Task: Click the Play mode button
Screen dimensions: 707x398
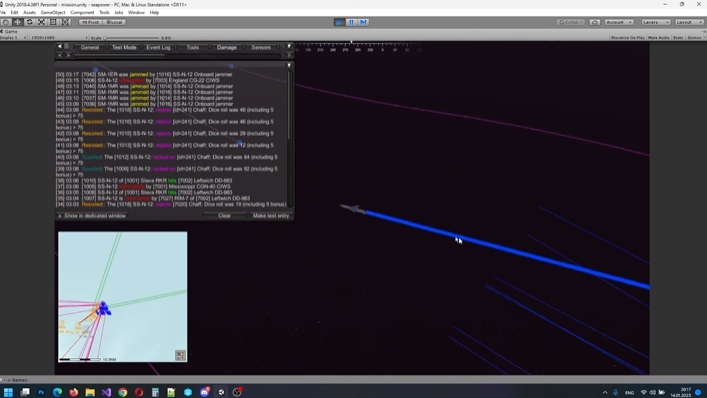Action: [x=339, y=22]
